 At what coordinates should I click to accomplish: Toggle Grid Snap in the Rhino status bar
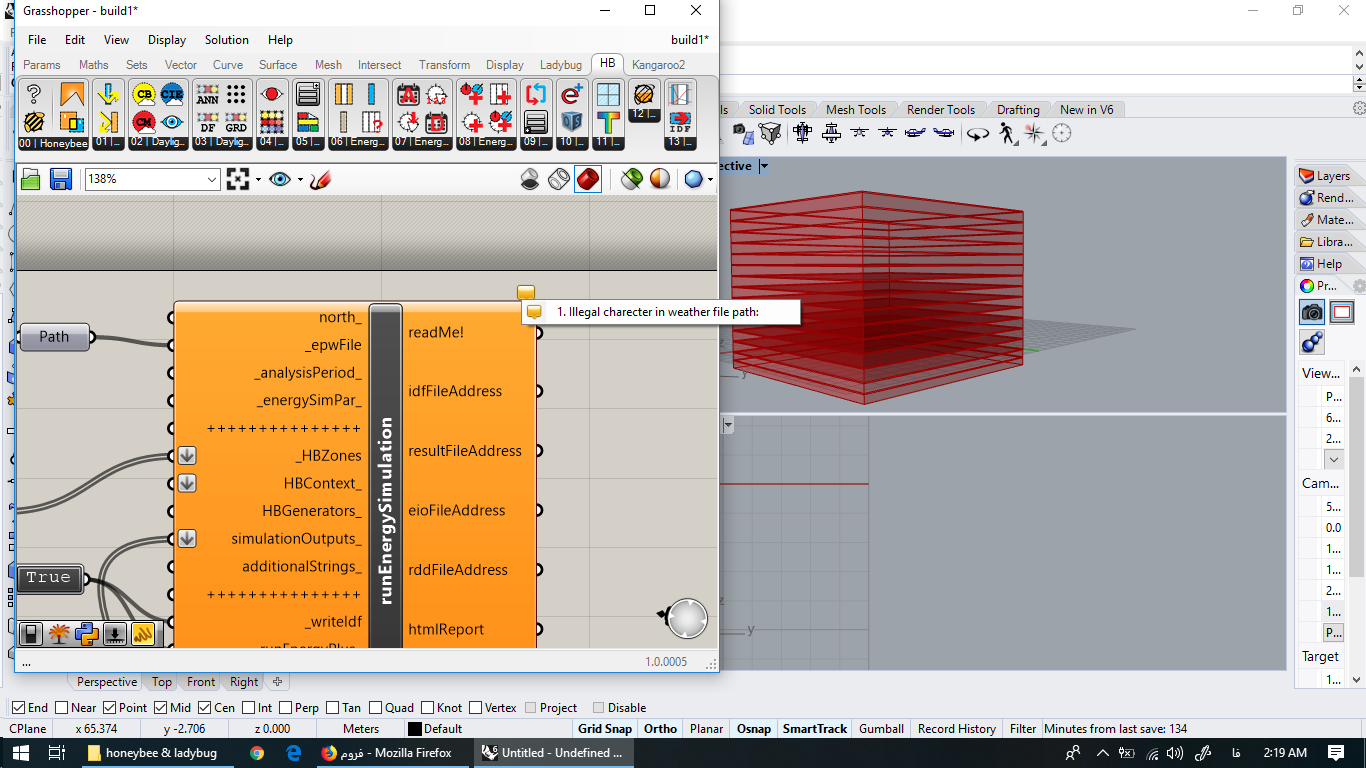tap(604, 729)
